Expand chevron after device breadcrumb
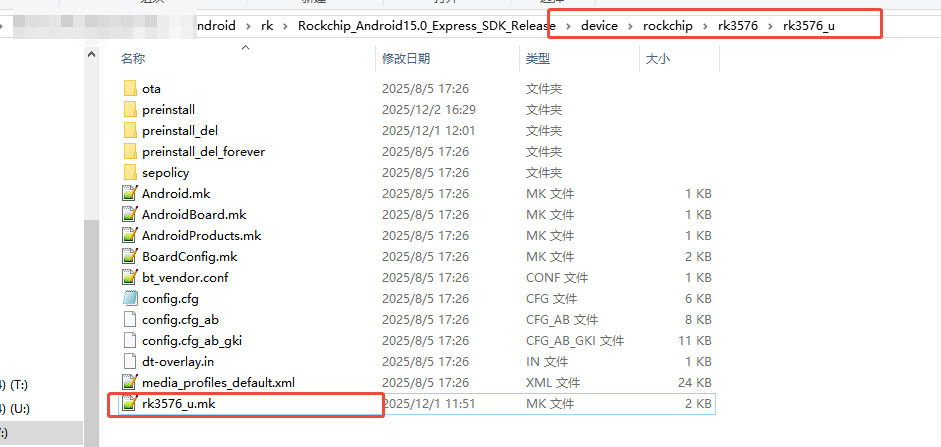The image size is (941, 447). point(631,26)
